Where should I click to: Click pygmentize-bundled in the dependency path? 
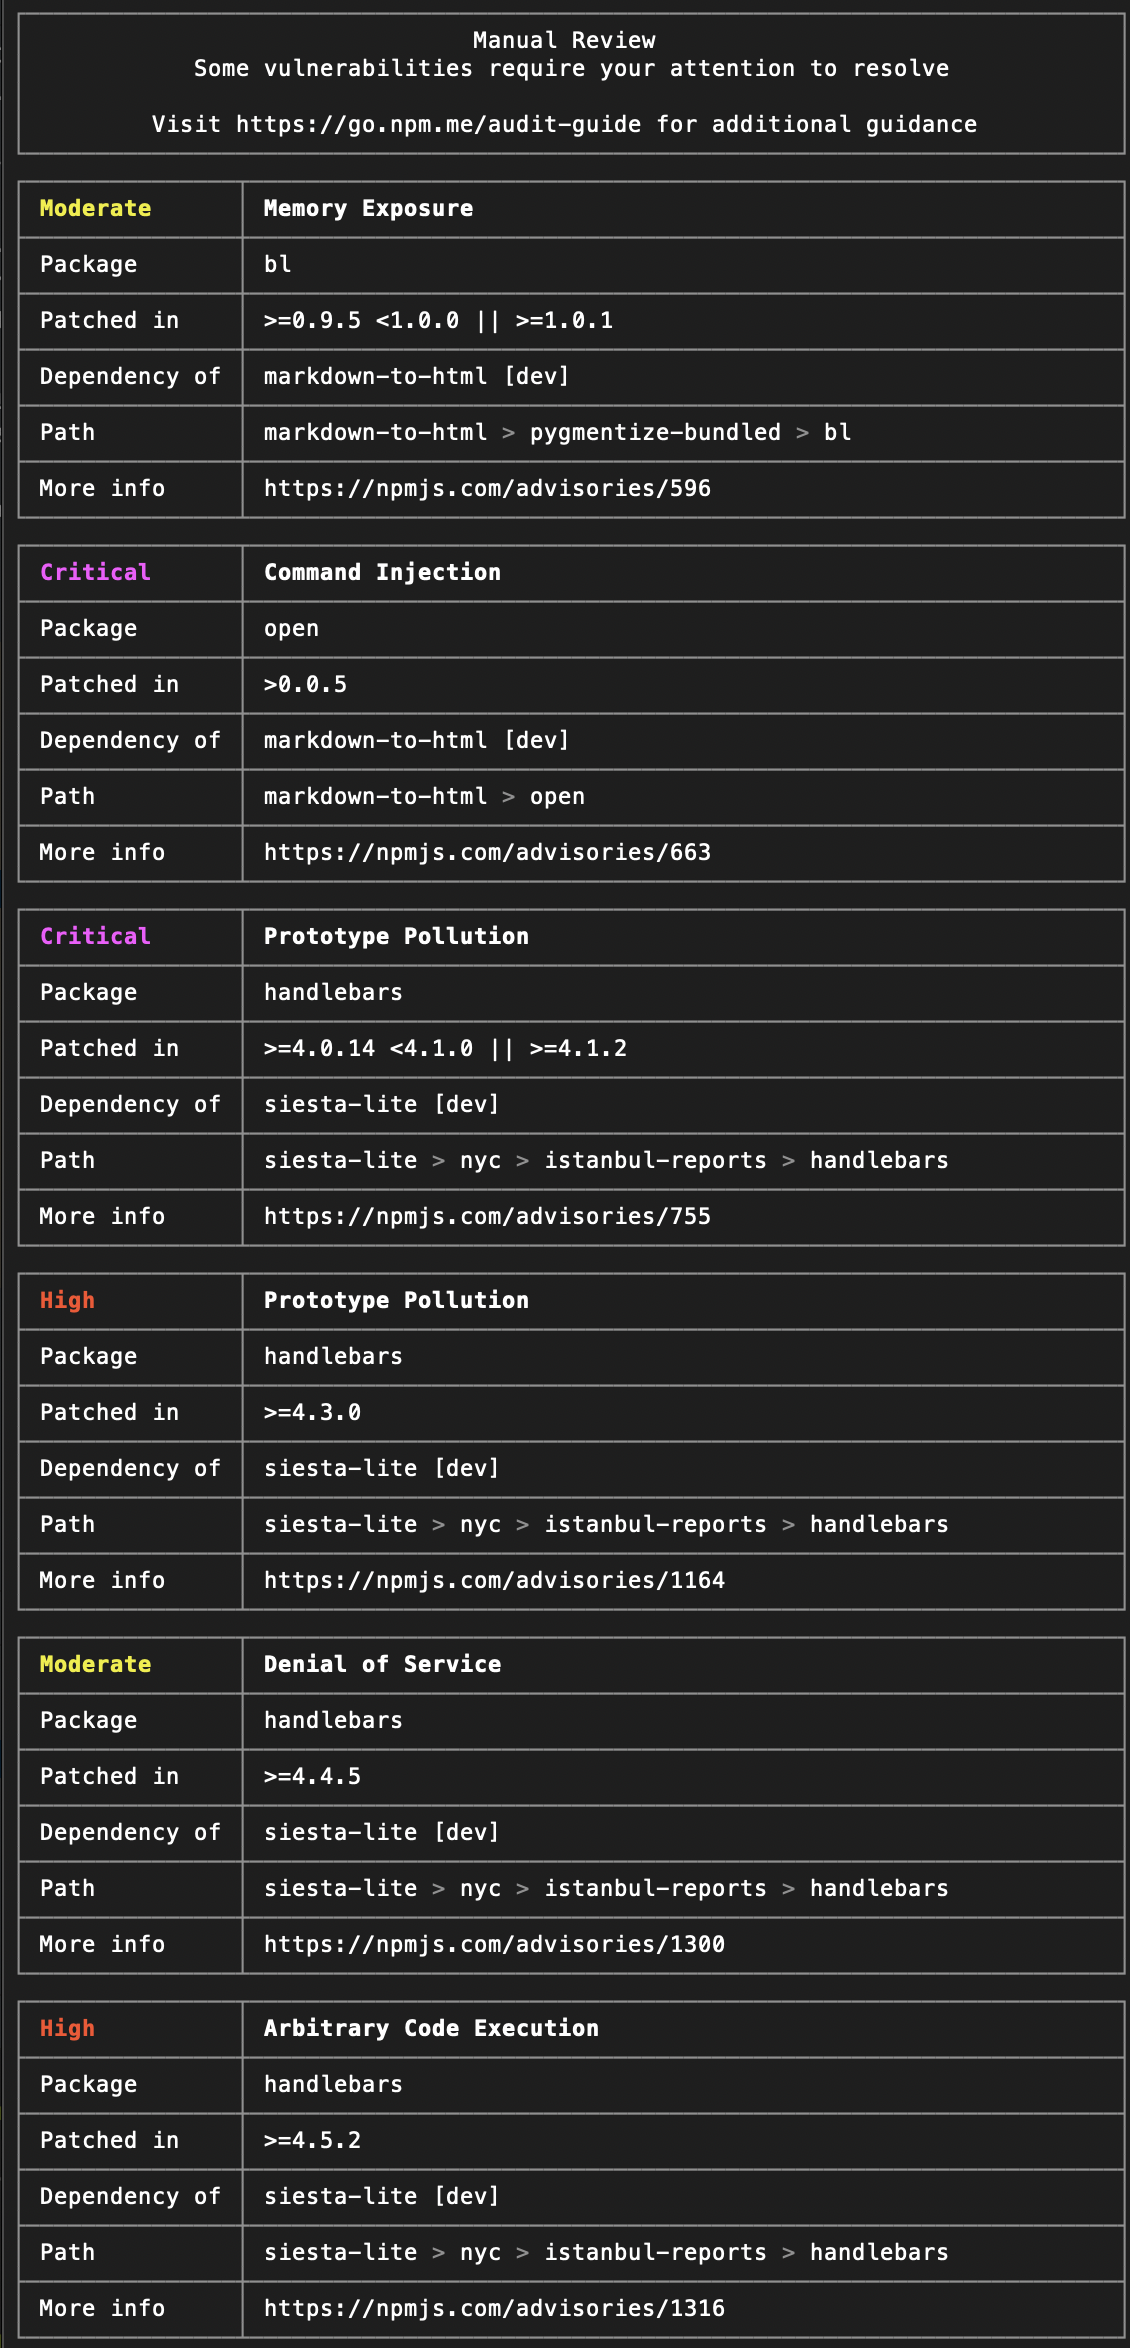pyautogui.click(x=655, y=432)
